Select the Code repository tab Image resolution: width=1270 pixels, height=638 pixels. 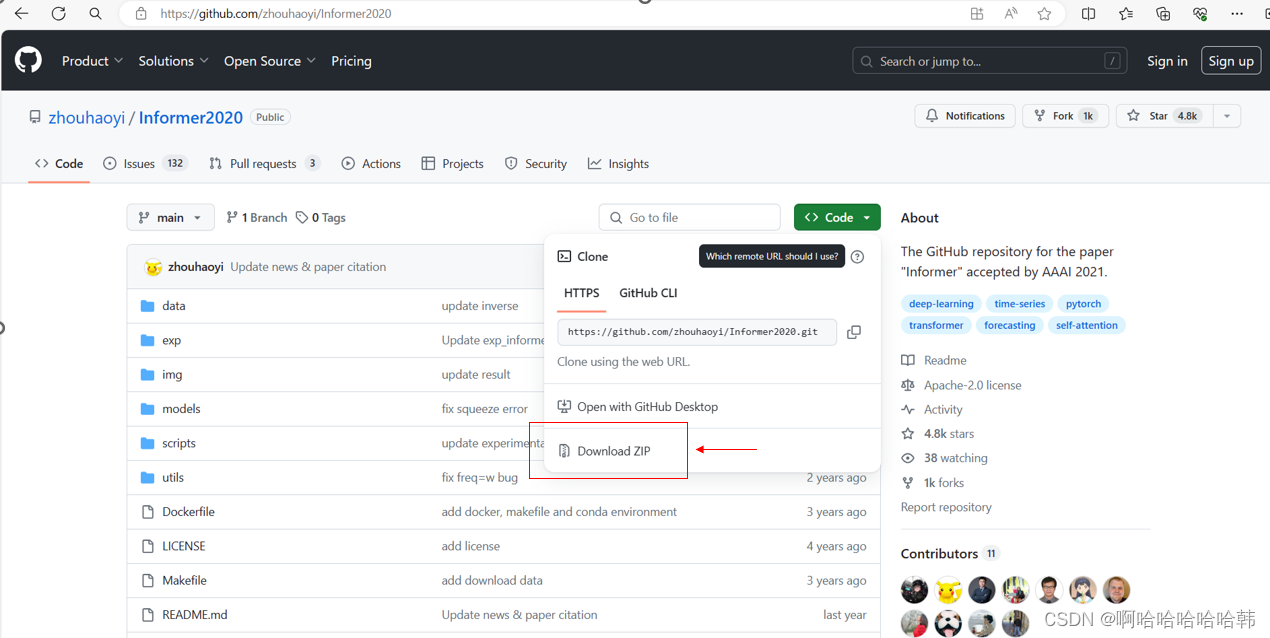[x=59, y=164]
